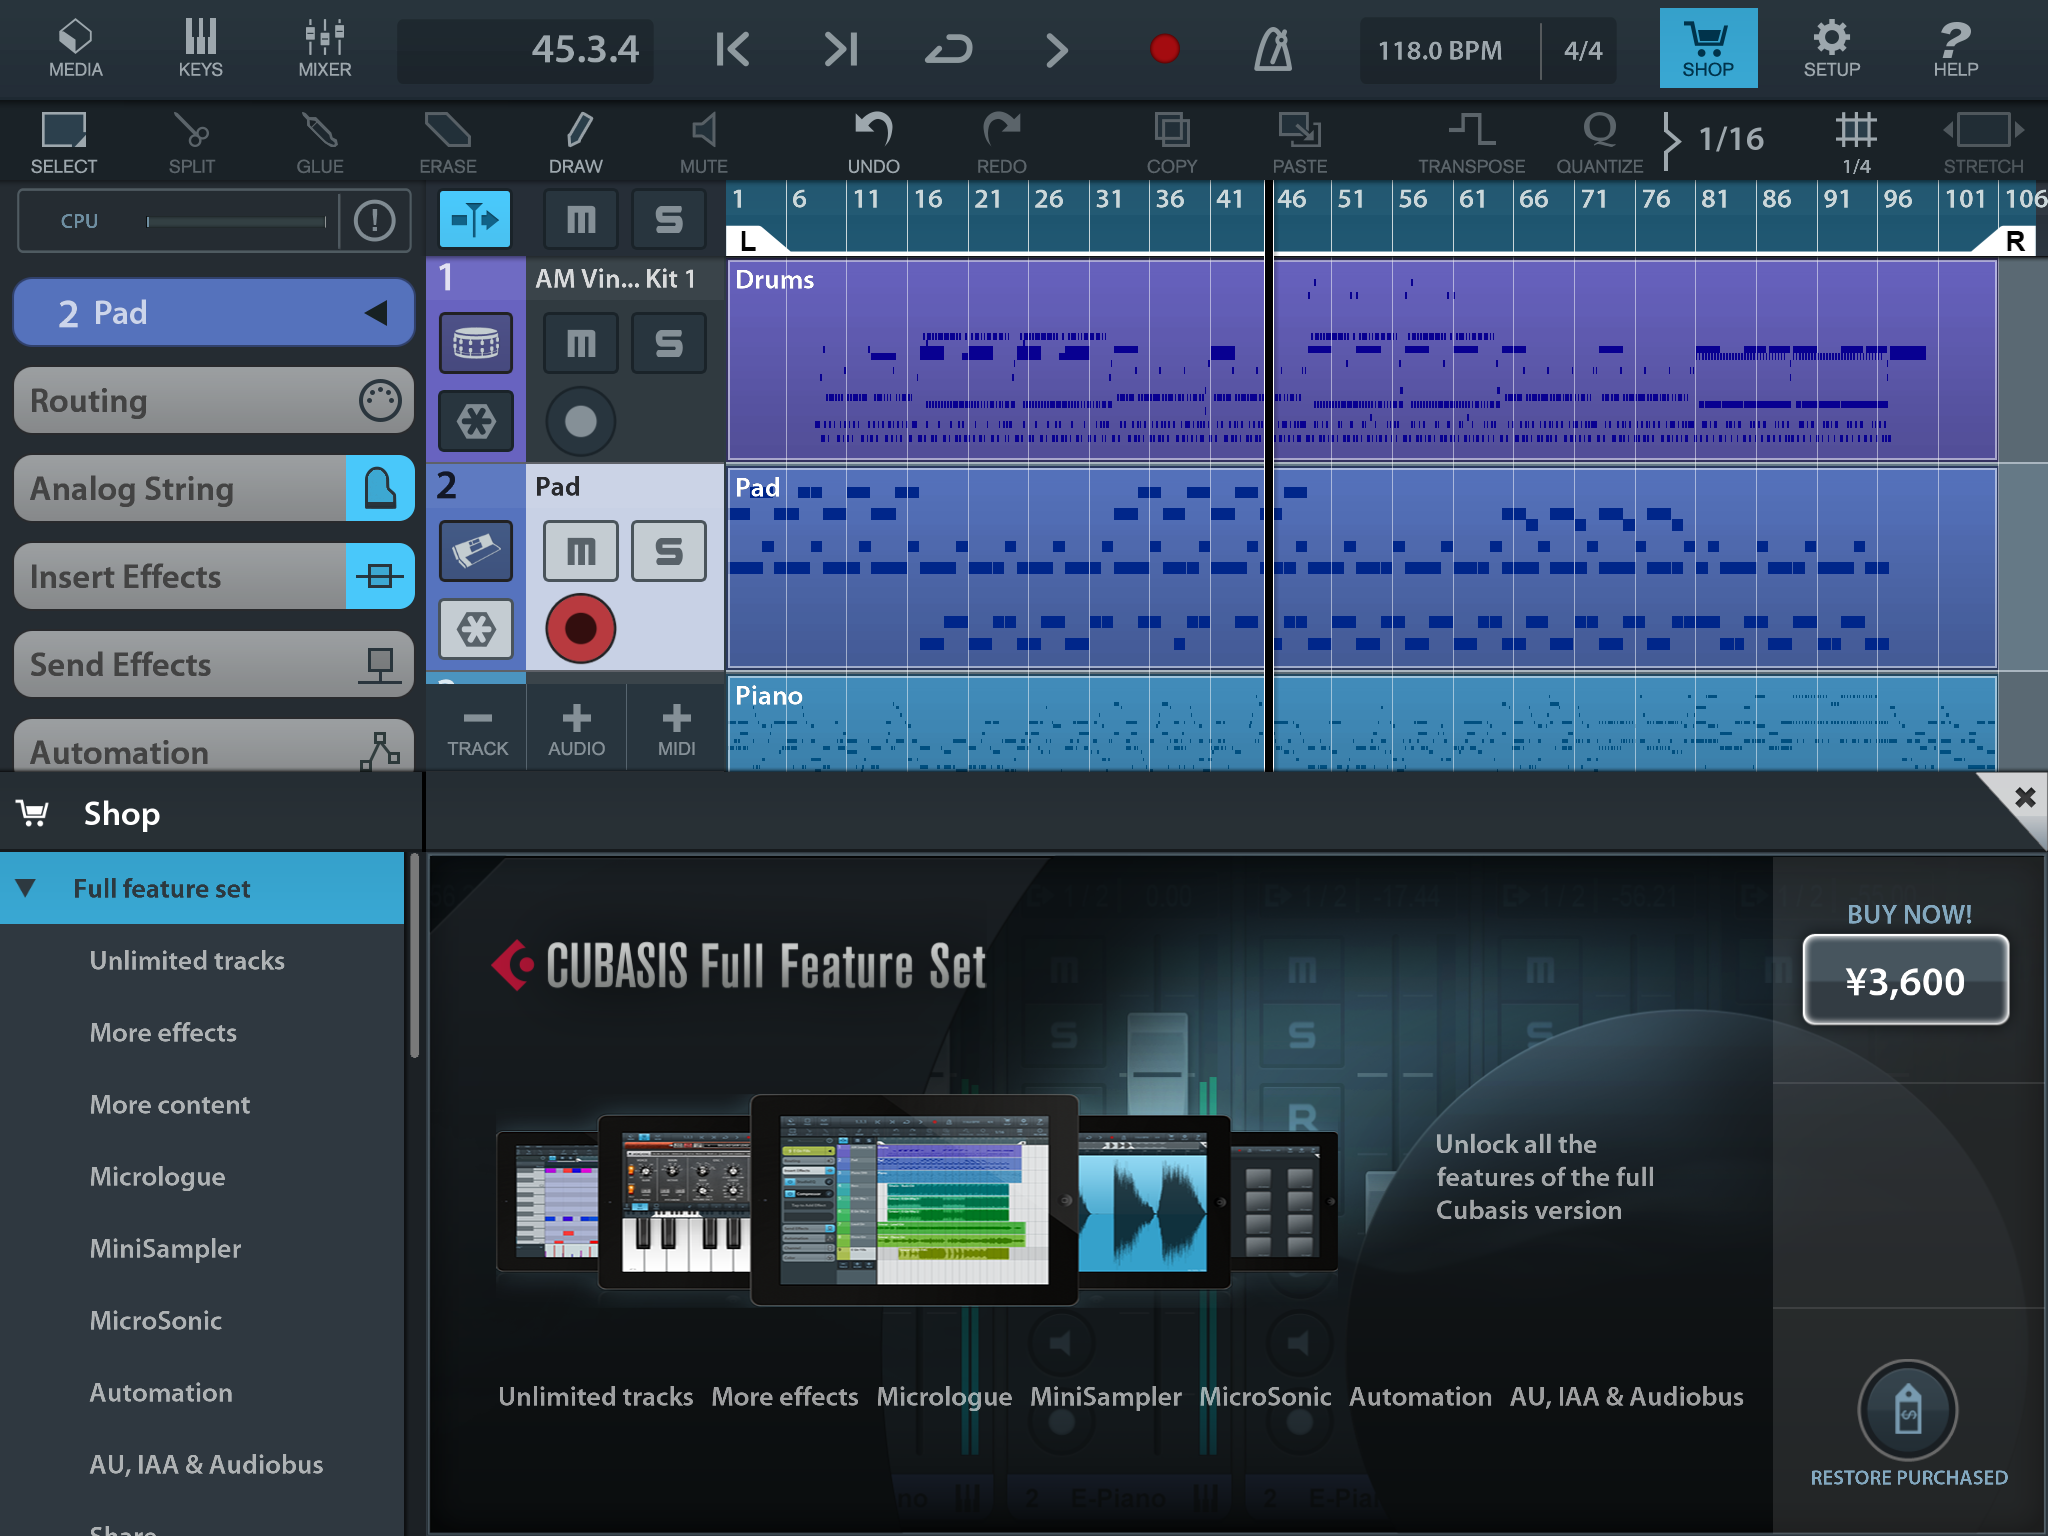Expand the Send Effects section

(x=214, y=665)
